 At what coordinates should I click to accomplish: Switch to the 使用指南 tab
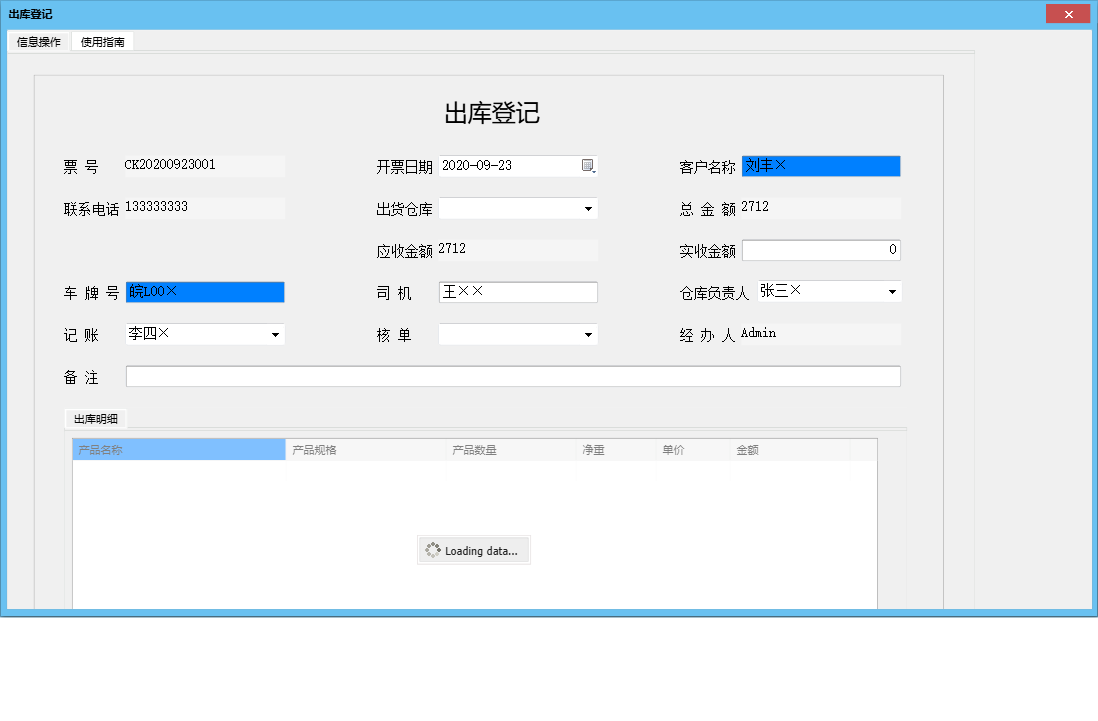pos(102,42)
